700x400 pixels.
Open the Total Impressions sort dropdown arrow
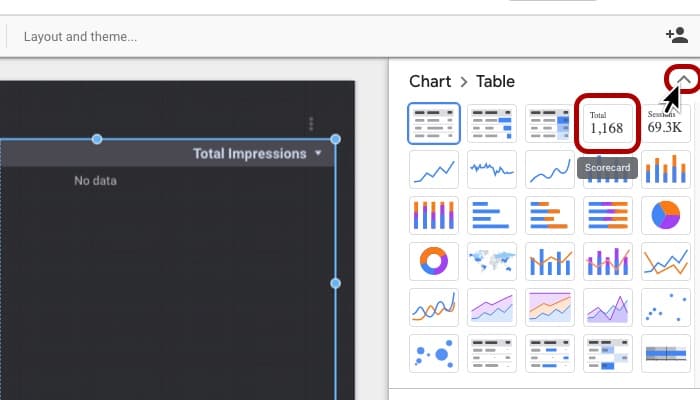click(x=318, y=153)
